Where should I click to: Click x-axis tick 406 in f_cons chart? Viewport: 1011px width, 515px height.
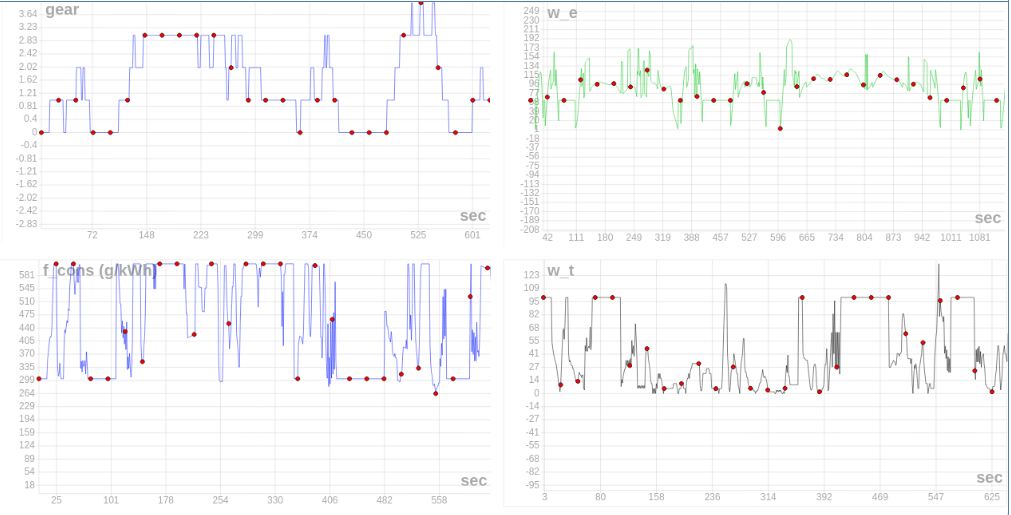coord(329,500)
